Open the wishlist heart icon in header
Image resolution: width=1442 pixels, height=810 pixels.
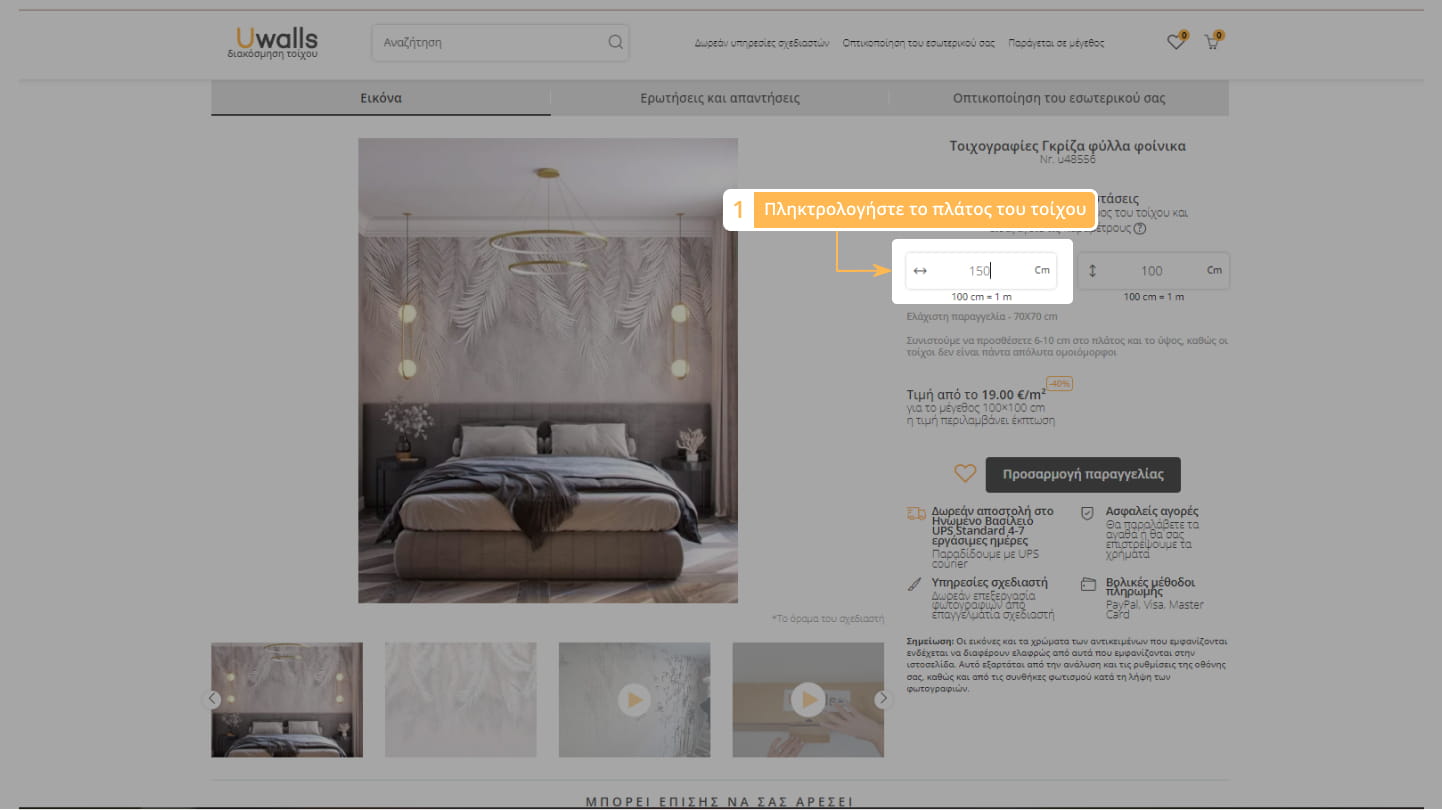pos(1176,42)
